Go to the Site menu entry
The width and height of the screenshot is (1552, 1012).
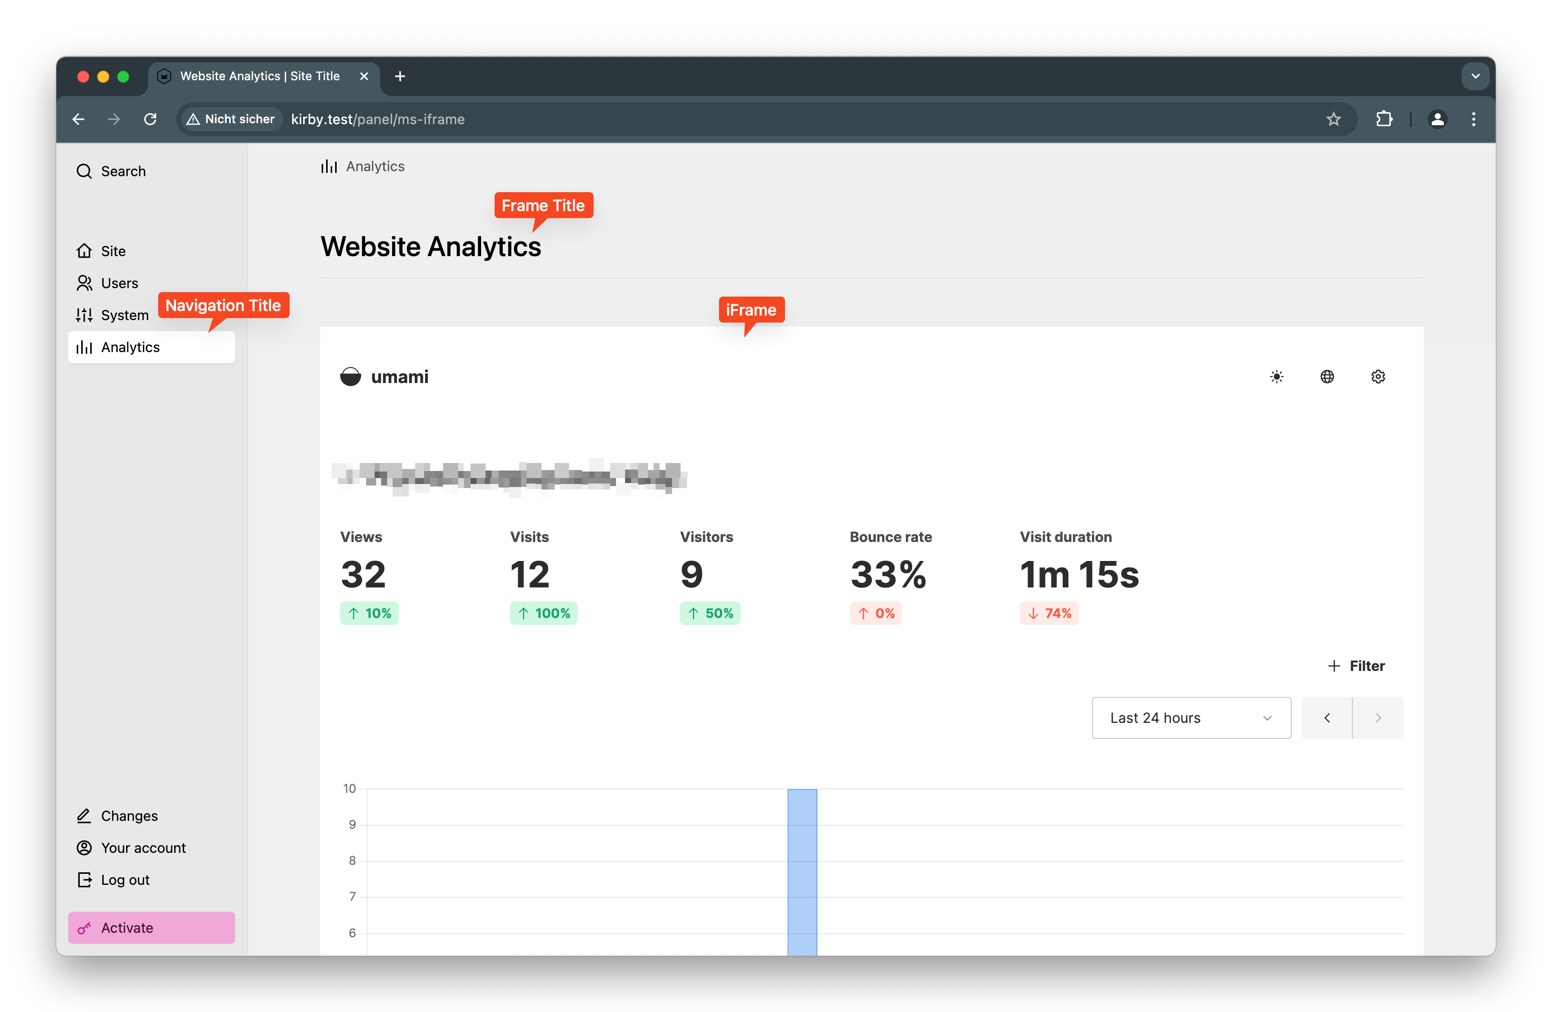(x=101, y=251)
